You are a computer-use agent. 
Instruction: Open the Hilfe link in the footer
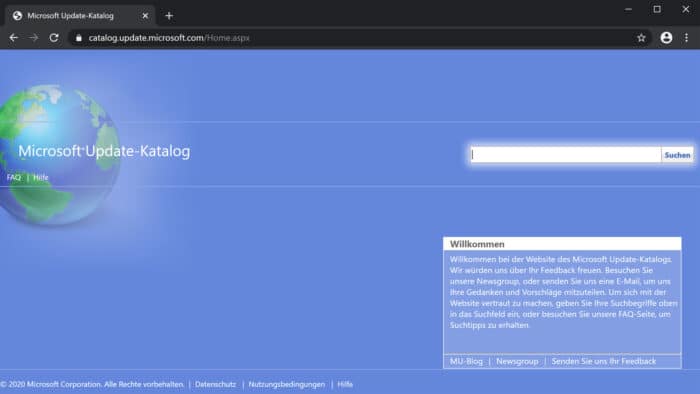click(345, 384)
